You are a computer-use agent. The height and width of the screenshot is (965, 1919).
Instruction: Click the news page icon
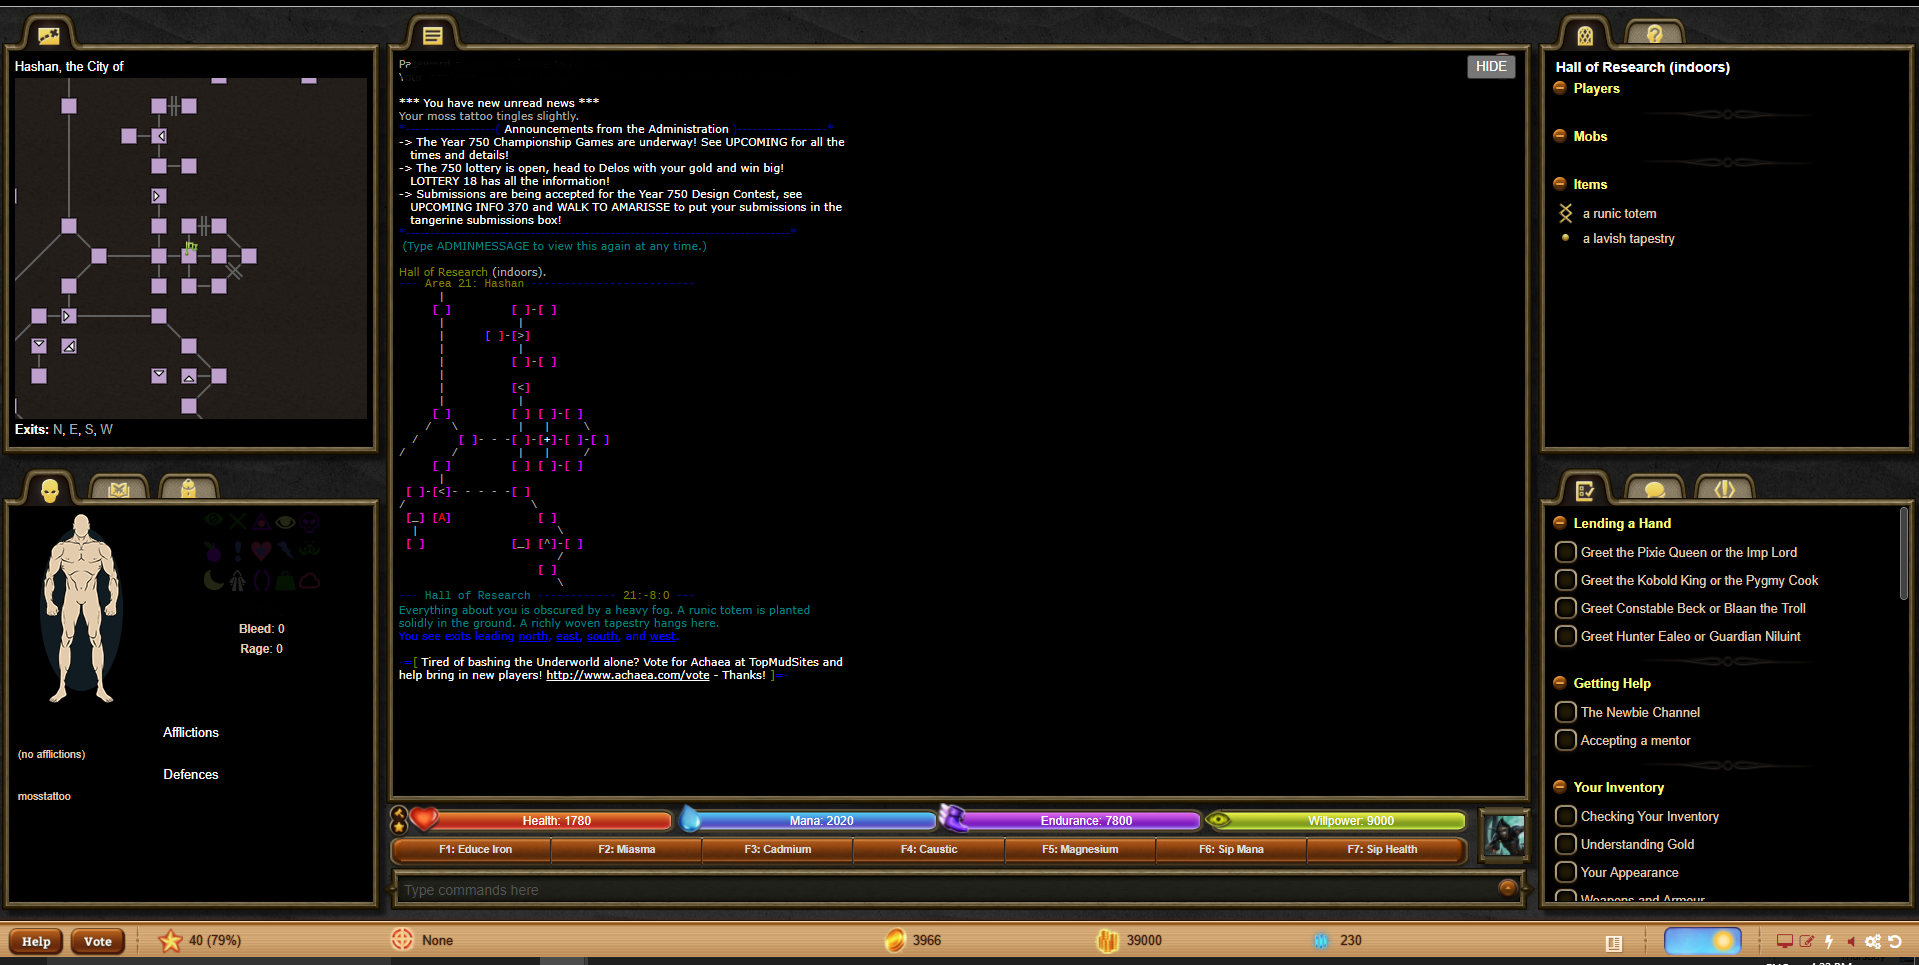1613,943
